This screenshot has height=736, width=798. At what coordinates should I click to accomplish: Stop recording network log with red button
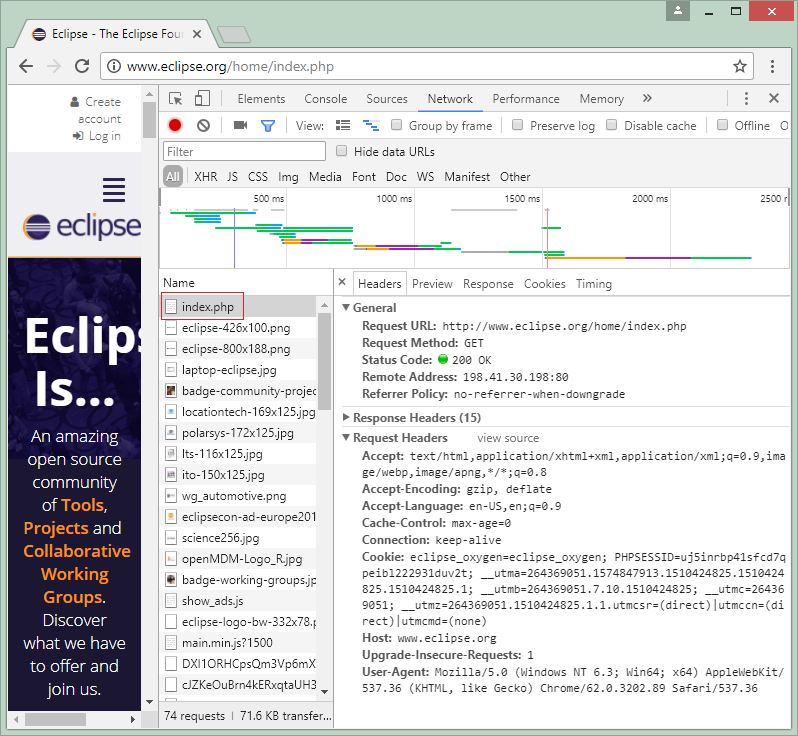[x=175, y=125]
